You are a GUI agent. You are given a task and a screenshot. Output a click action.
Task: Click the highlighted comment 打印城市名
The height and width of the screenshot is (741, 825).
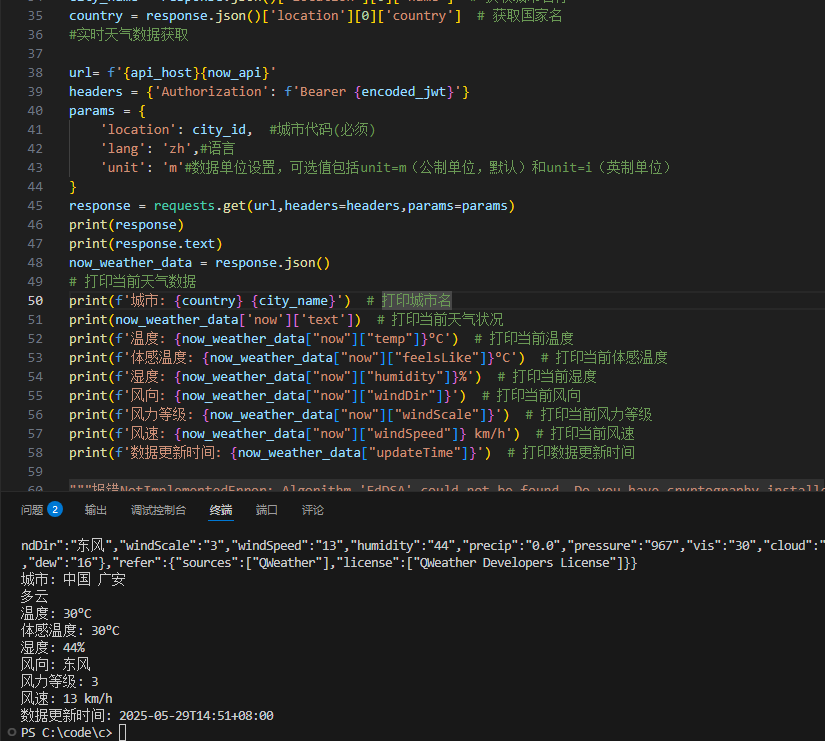click(416, 301)
